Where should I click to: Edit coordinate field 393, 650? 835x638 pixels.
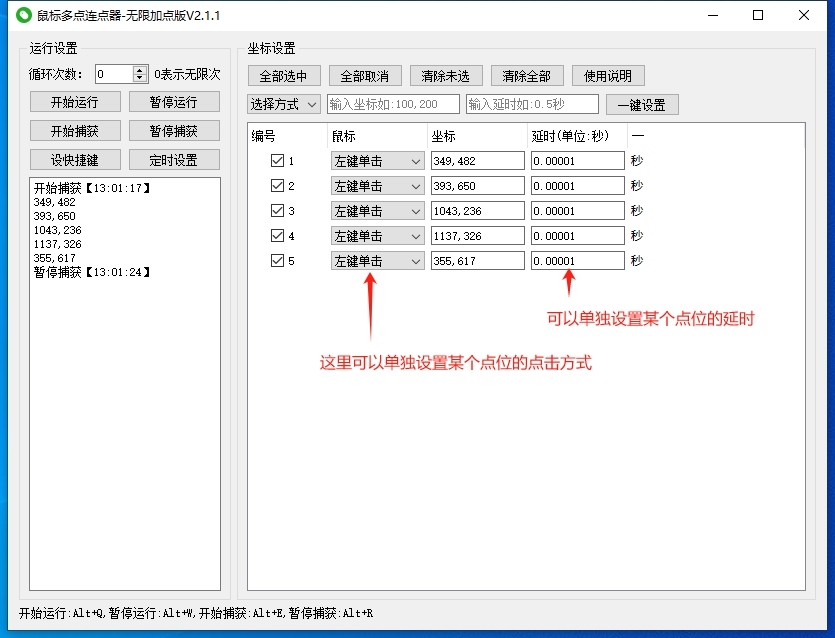(x=478, y=186)
